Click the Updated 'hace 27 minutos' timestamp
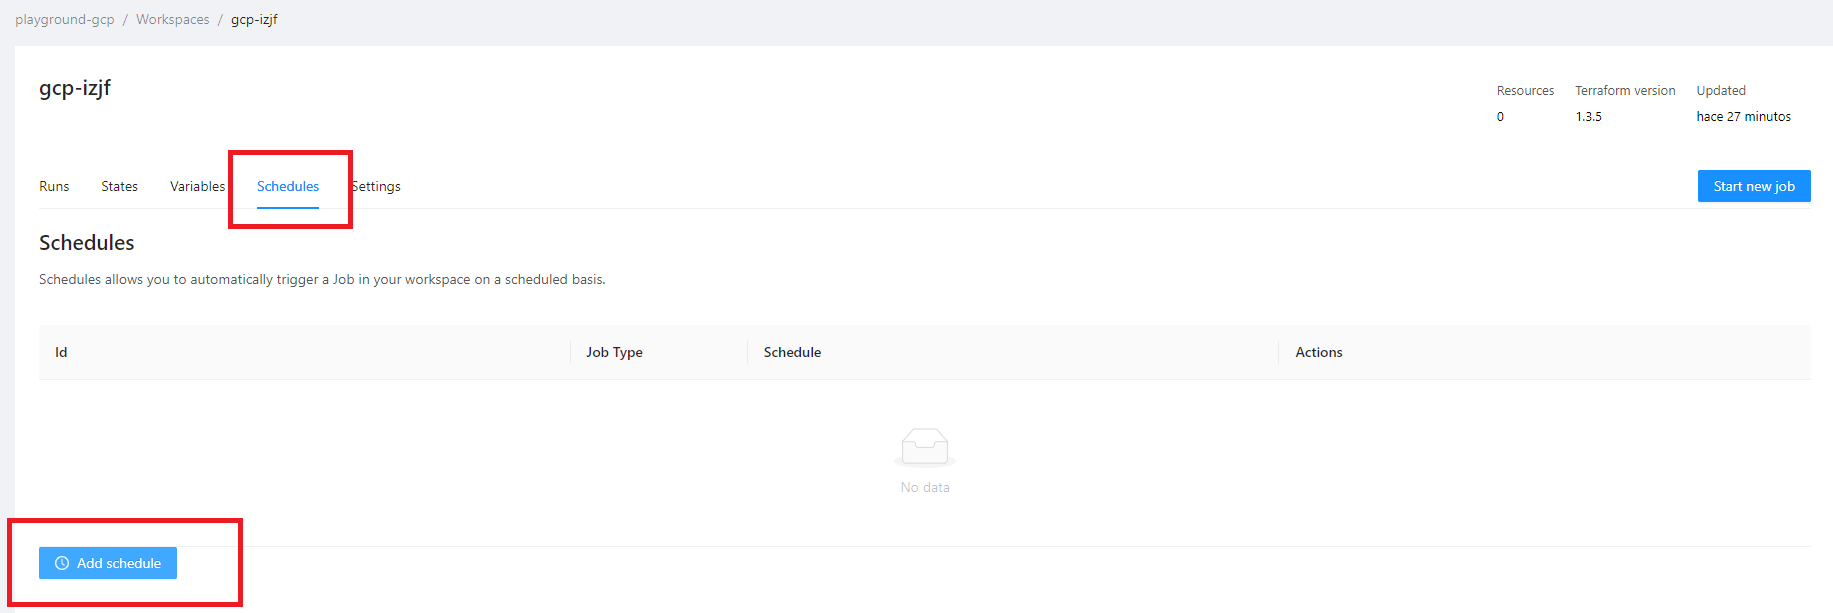Image resolution: width=1833 pixels, height=613 pixels. [1743, 117]
